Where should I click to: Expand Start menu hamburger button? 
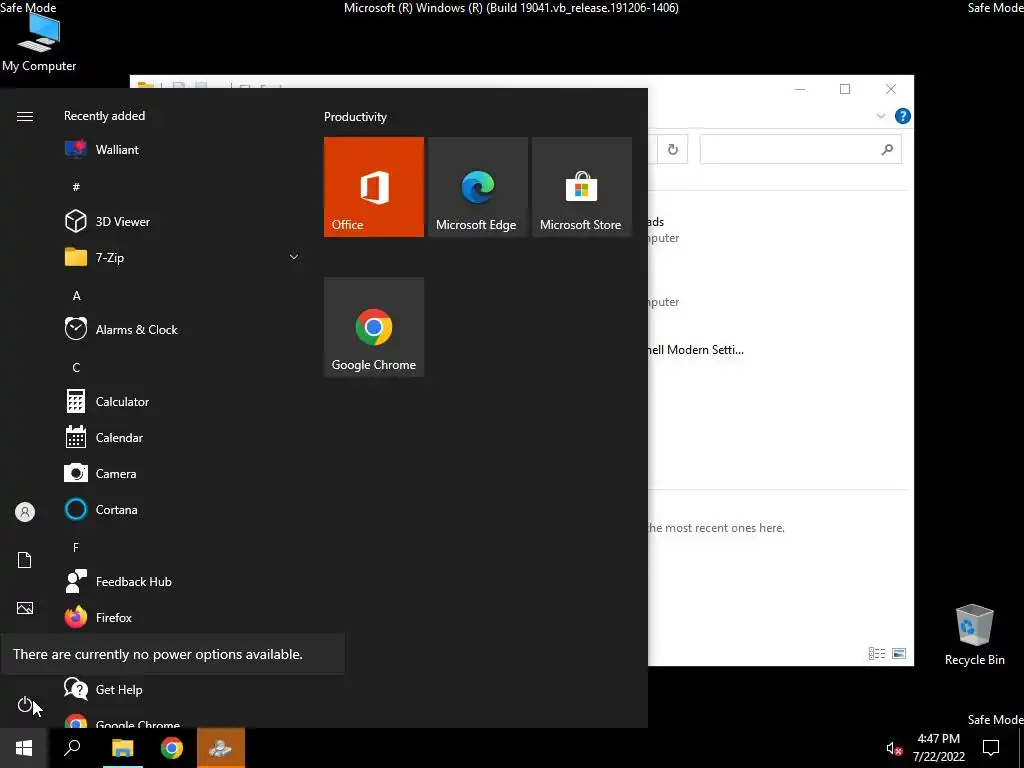(25, 116)
